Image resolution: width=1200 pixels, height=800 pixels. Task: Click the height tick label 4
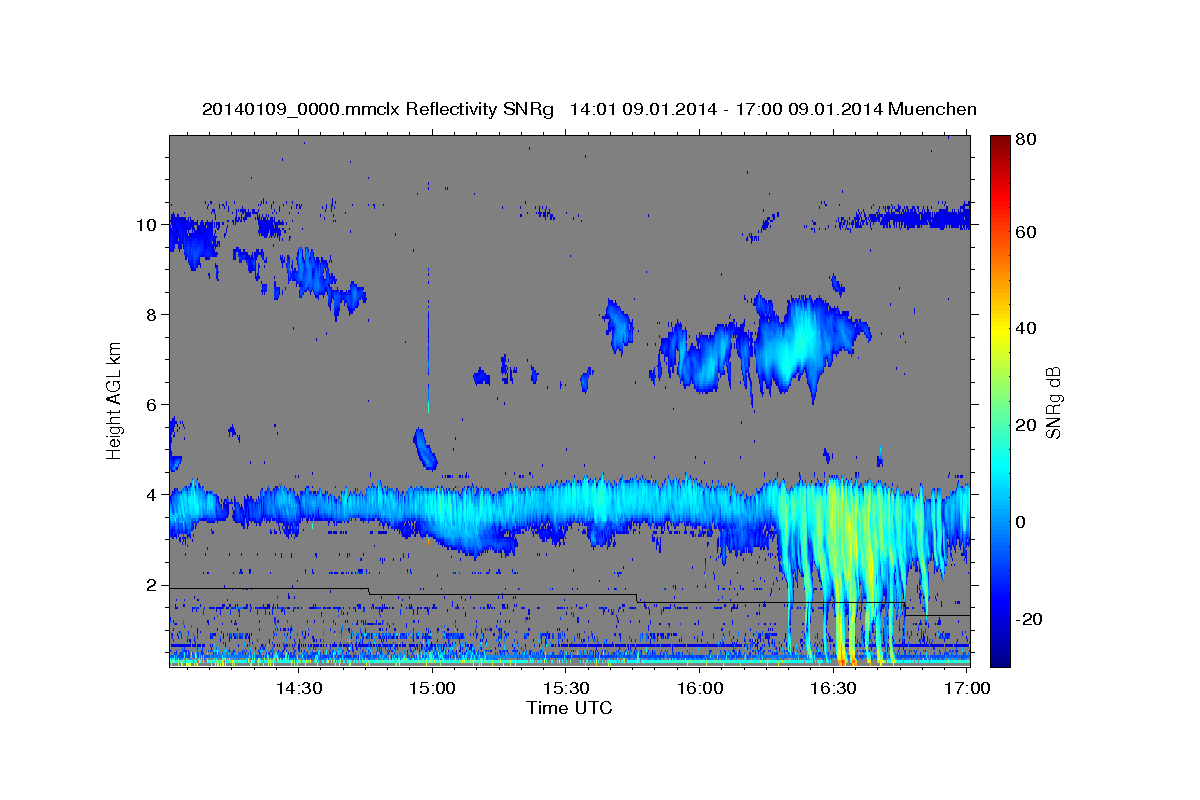[x=150, y=495]
